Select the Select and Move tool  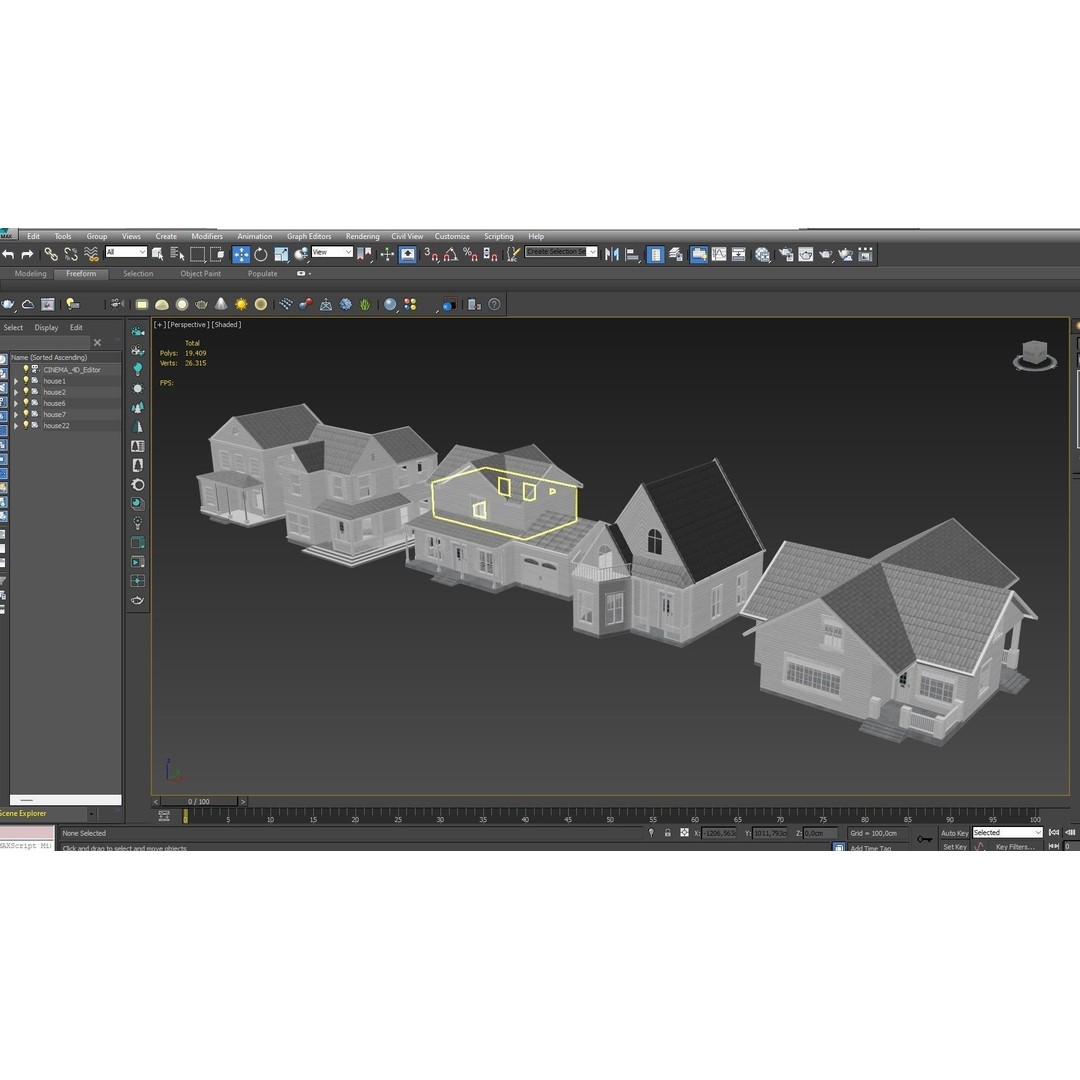[241, 253]
